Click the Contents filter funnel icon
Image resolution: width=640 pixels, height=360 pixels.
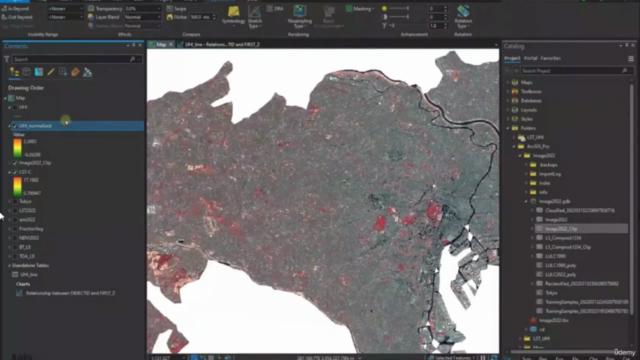tap(7, 60)
